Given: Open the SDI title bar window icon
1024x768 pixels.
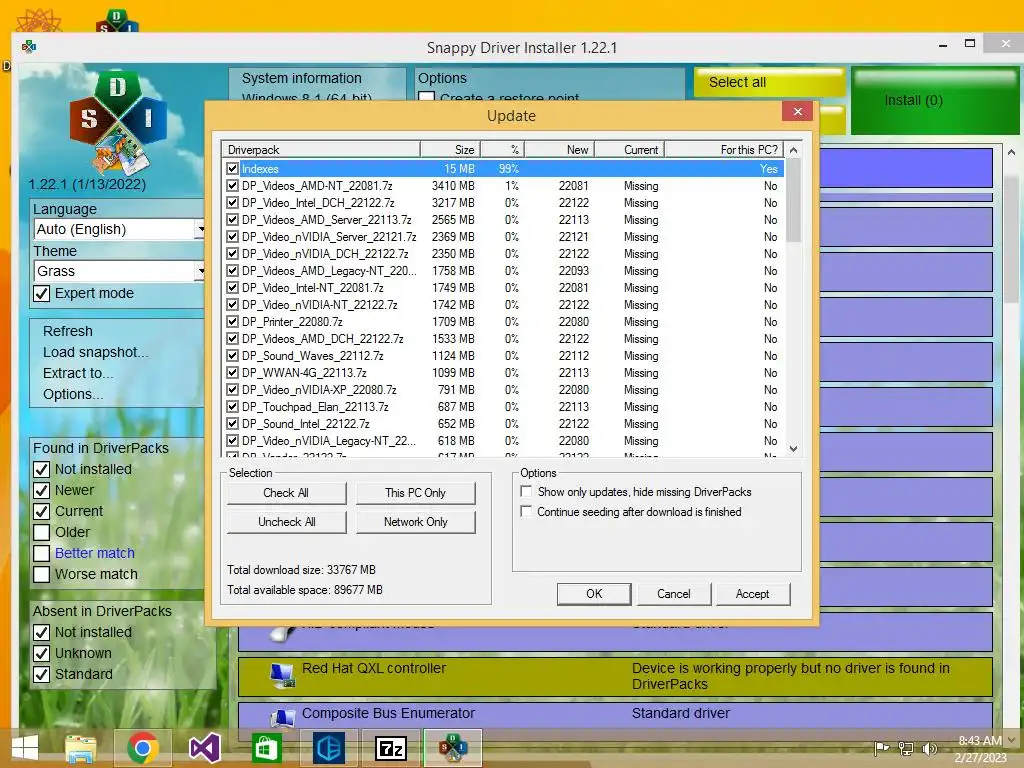Looking at the screenshot, I should [x=29, y=46].
